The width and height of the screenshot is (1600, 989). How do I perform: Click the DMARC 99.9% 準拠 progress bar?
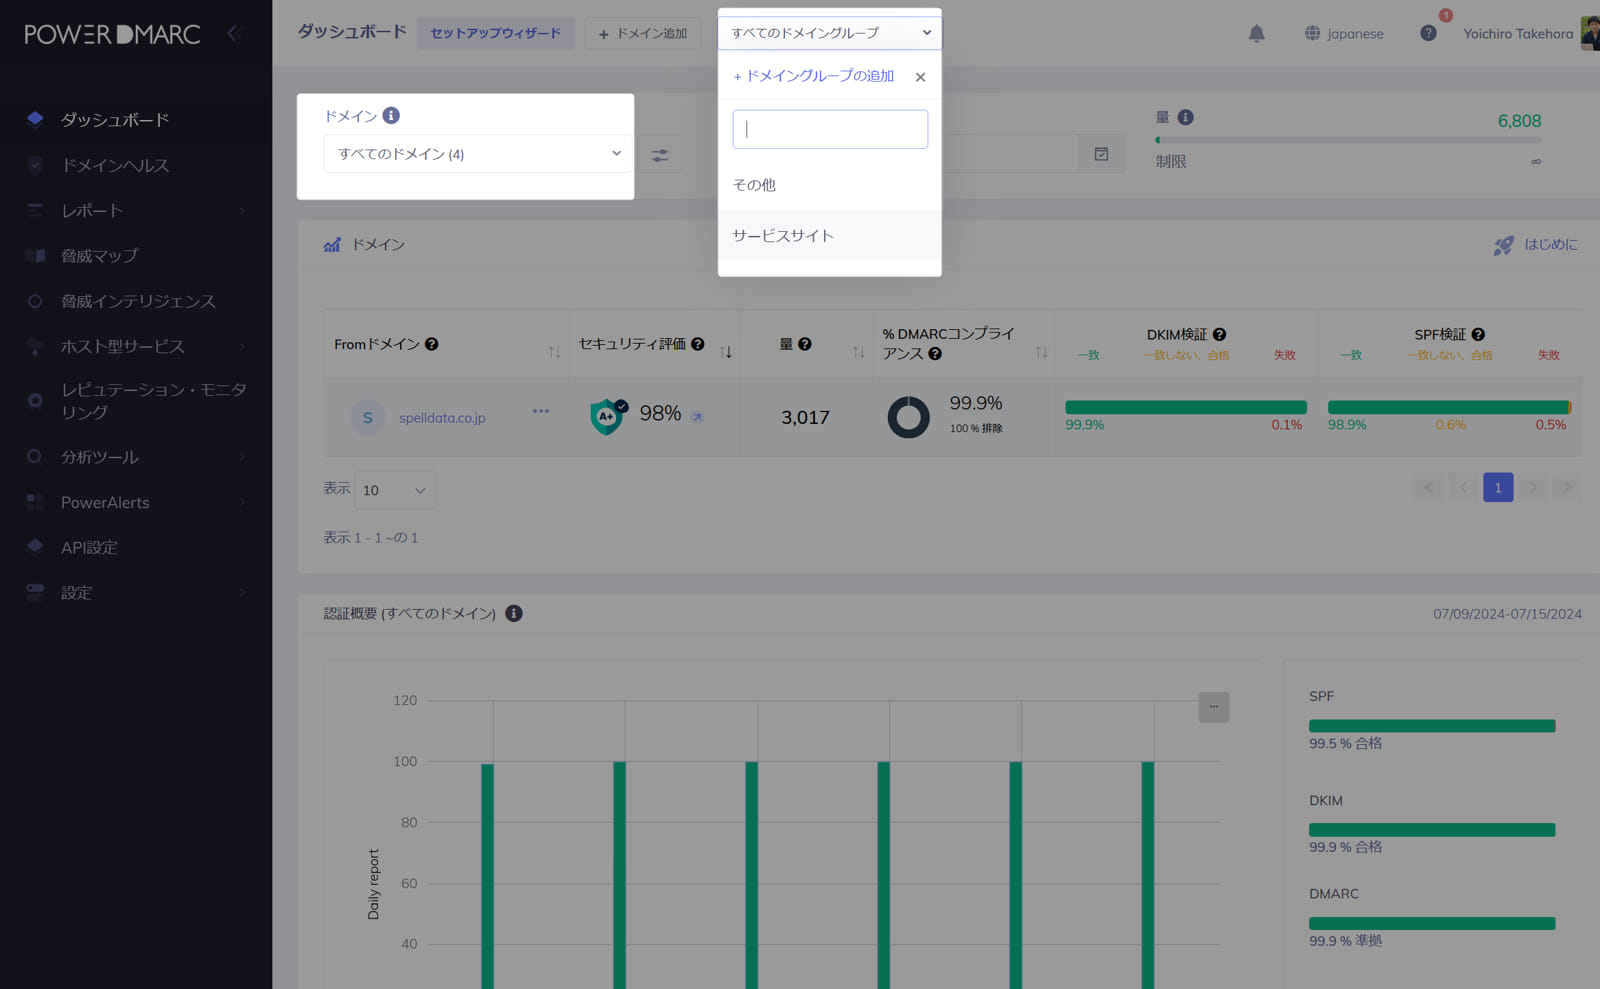[x=1432, y=924]
